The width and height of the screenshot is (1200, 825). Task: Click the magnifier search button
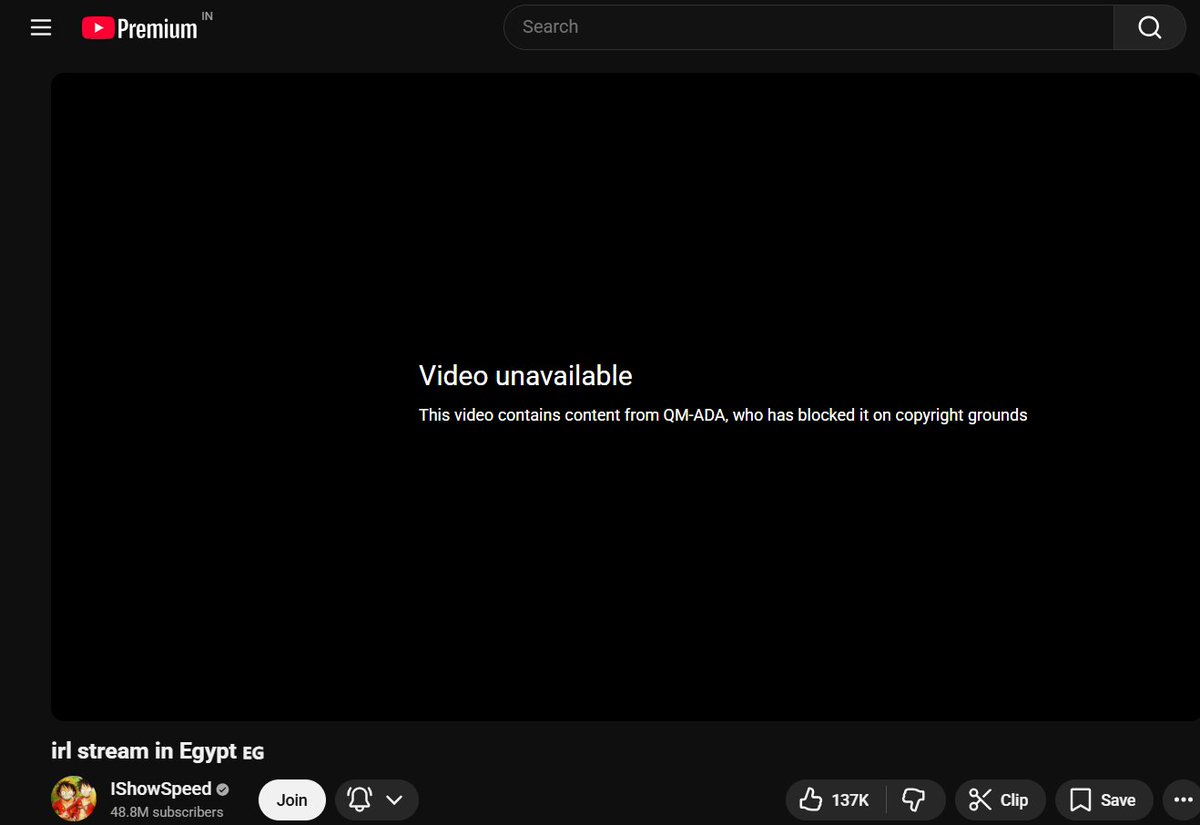tap(1149, 27)
